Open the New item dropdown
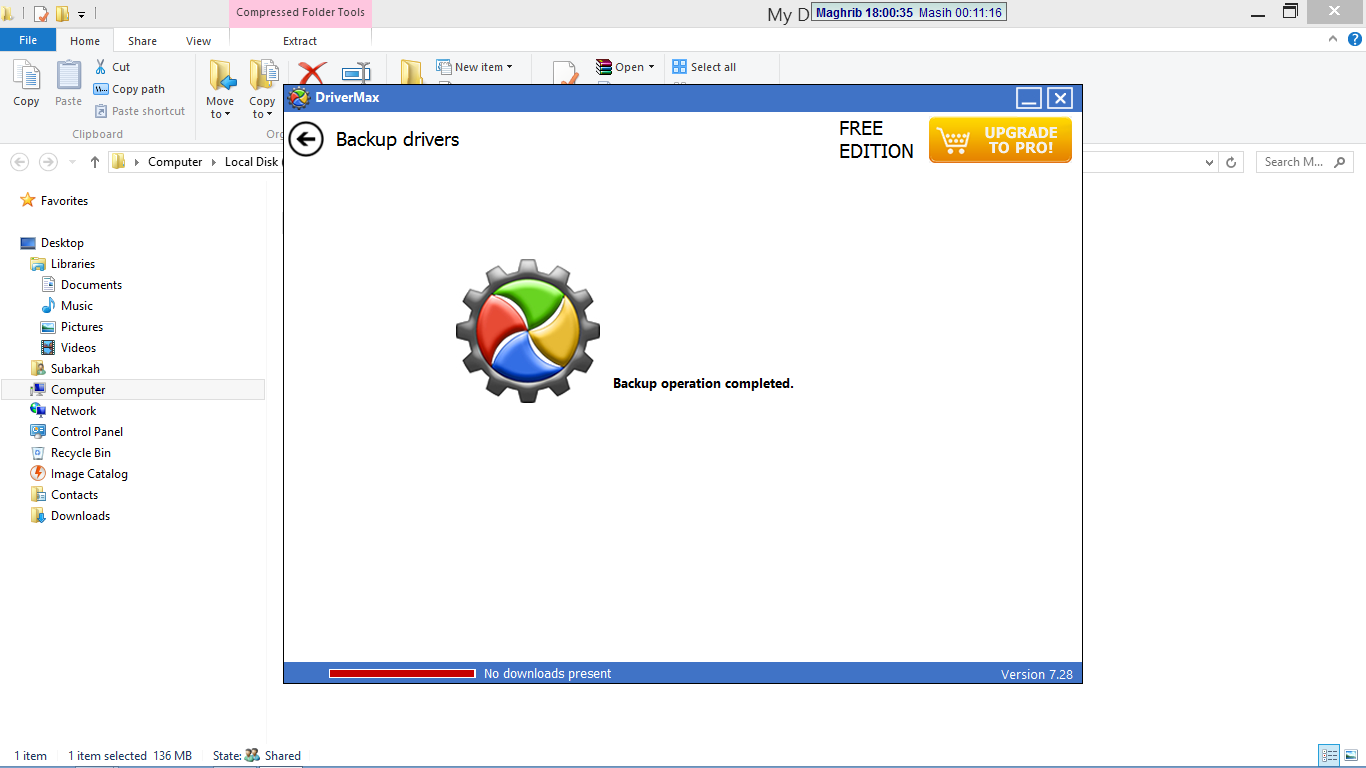1366x768 pixels. point(474,67)
